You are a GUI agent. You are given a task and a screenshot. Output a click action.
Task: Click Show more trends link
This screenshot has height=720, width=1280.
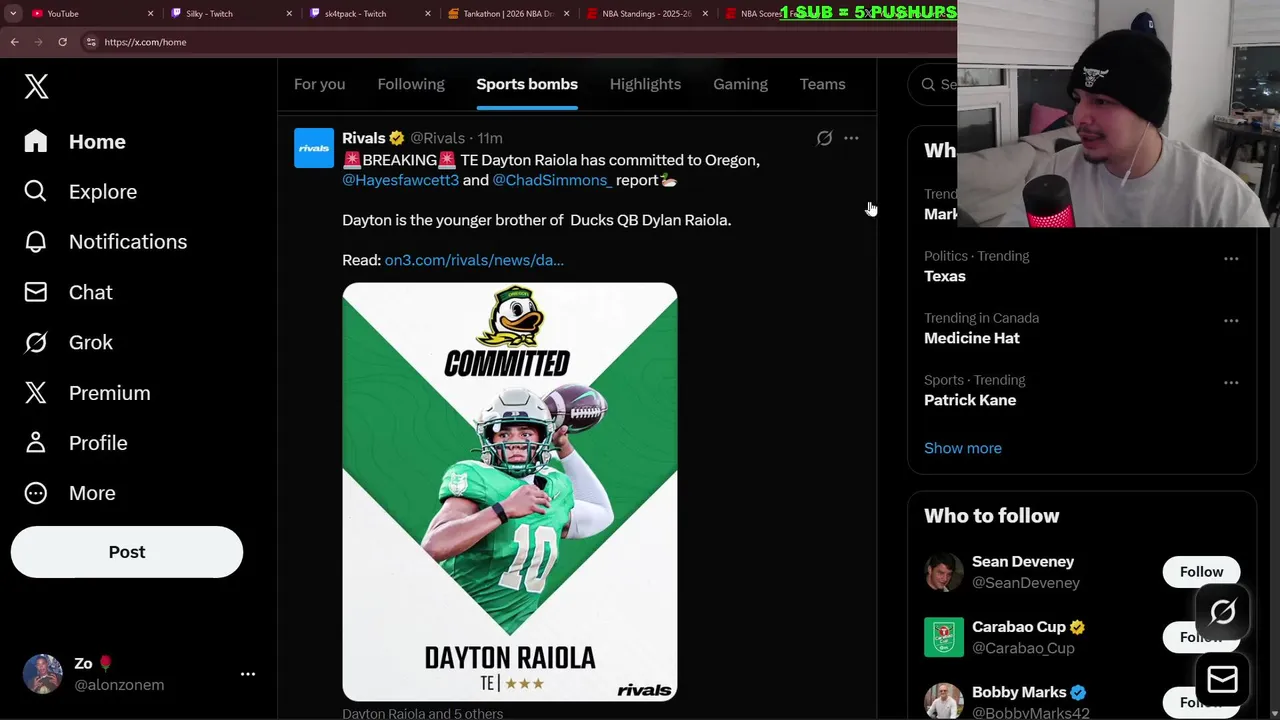tap(963, 448)
